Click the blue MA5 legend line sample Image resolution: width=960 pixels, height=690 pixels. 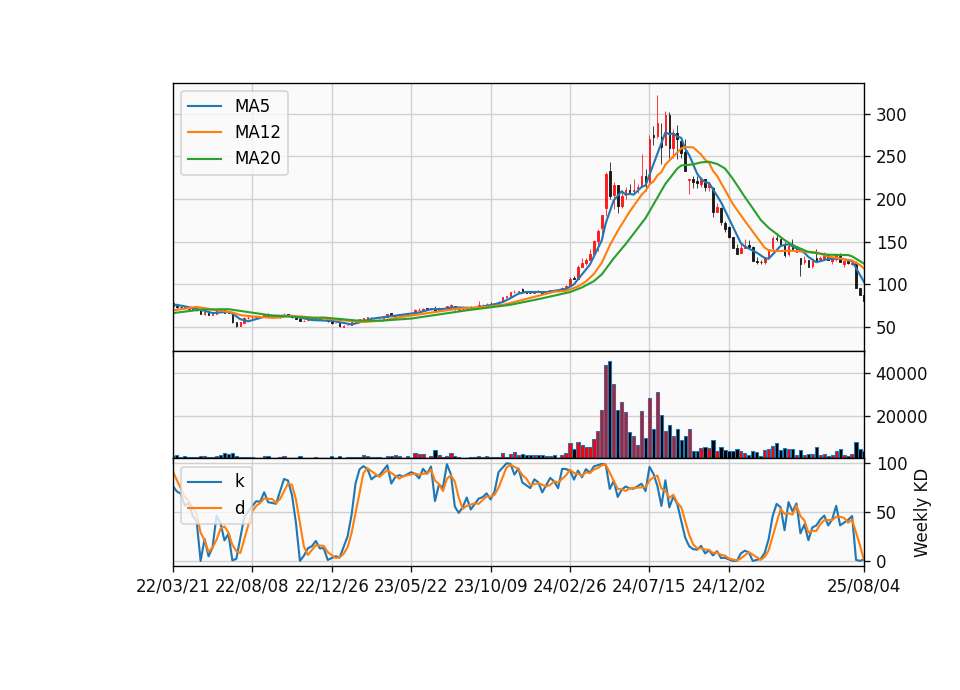click(204, 106)
